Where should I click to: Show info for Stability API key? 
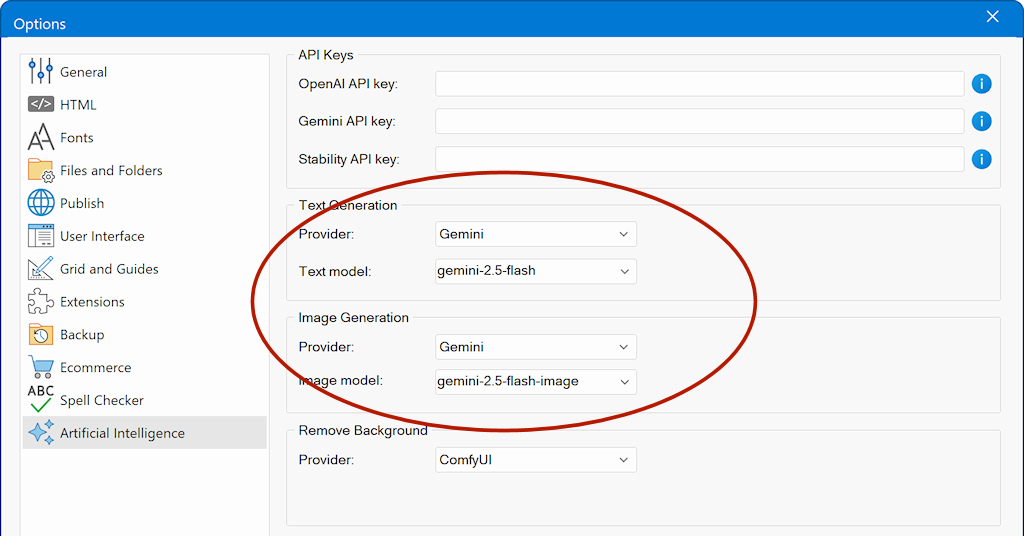pyautogui.click(x=981, y=159)
